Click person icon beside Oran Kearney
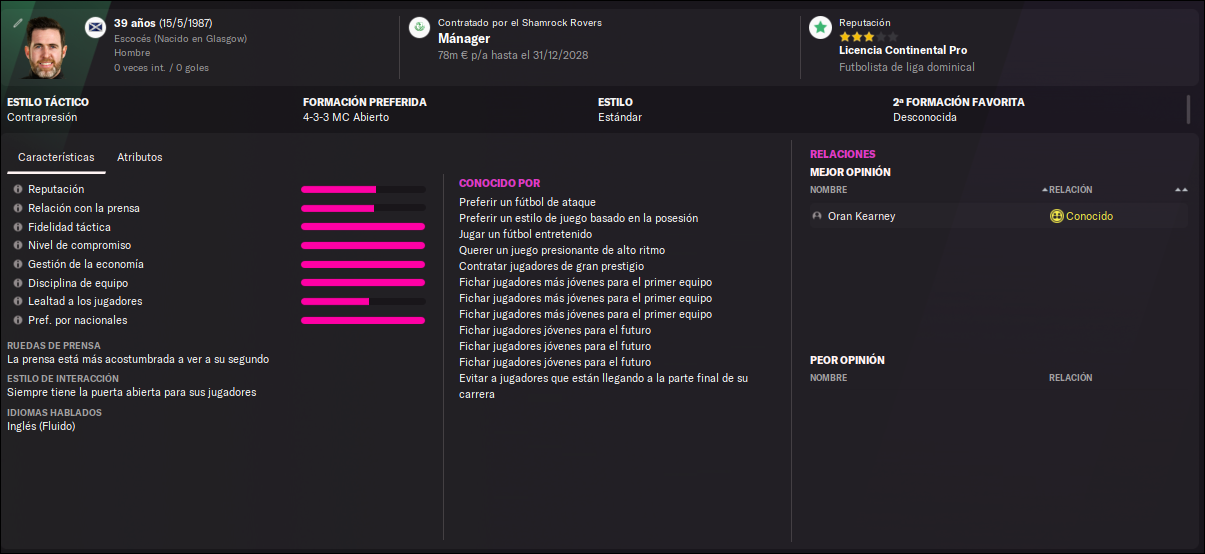The height and width of the screenshot is (554, 1205). tap(817, 216)
